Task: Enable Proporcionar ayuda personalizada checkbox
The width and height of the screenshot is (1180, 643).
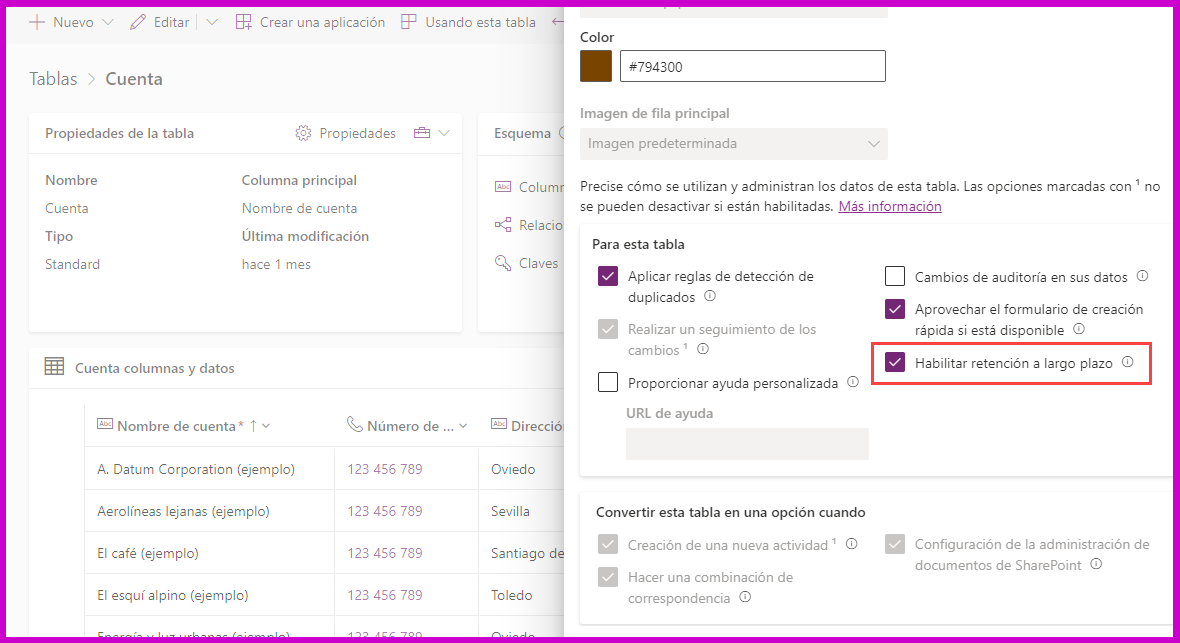Action: [x=608, y=382]
